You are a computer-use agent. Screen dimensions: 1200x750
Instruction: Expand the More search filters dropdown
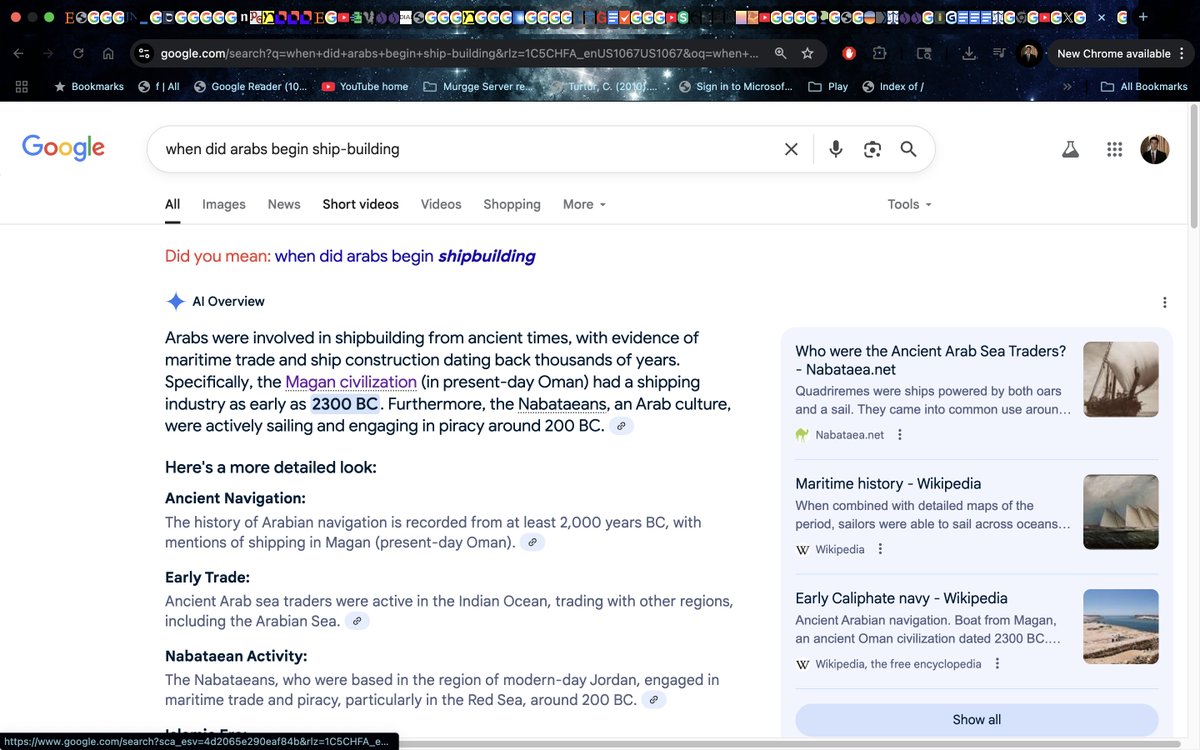tap(585, 204)
